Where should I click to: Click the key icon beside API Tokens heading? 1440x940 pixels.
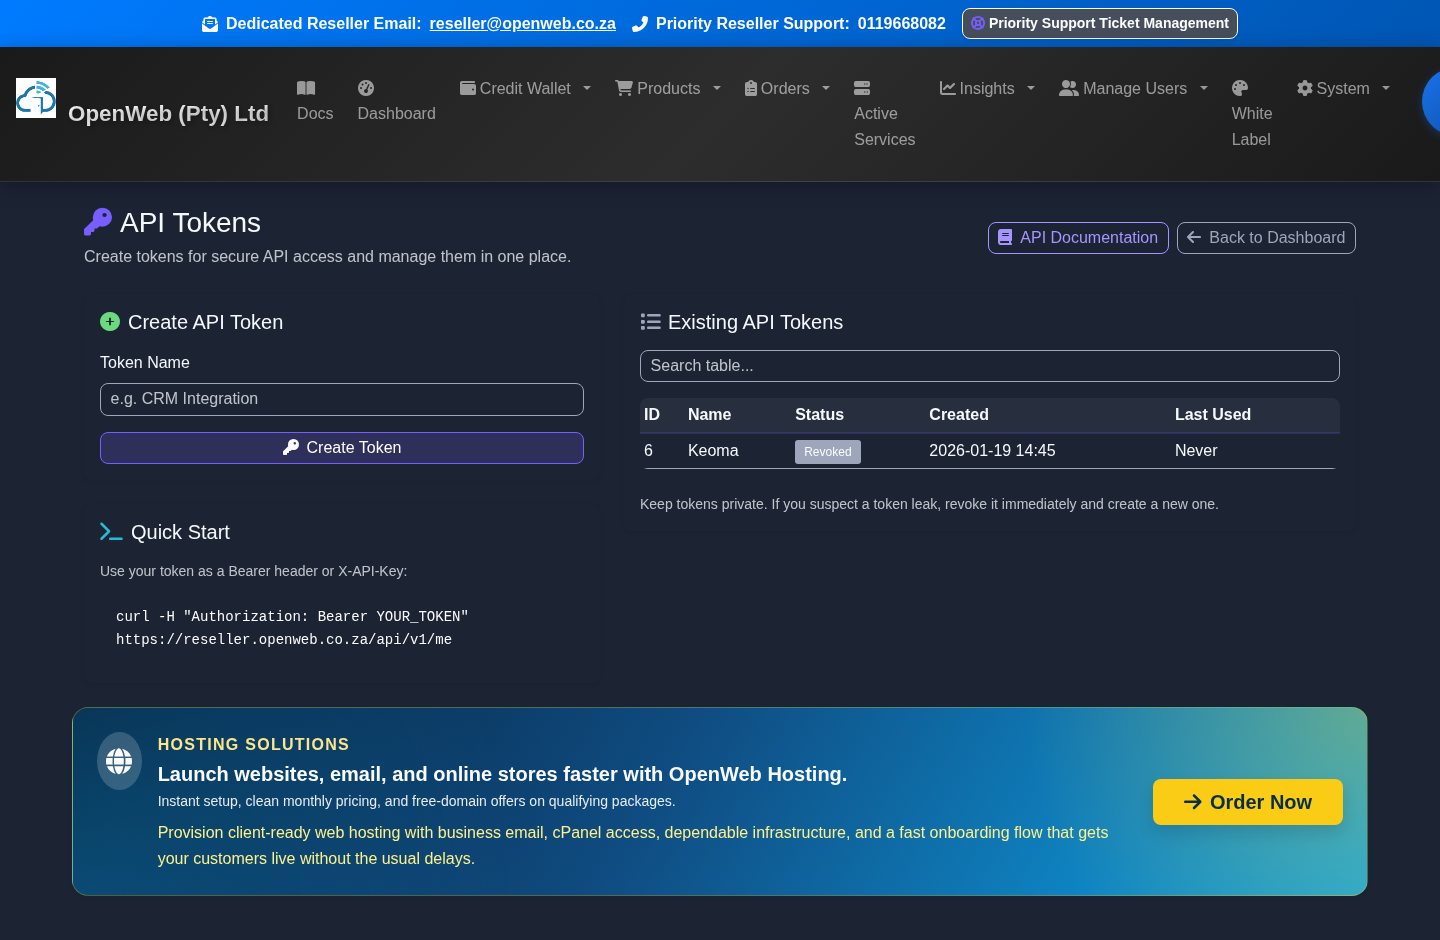98,222
